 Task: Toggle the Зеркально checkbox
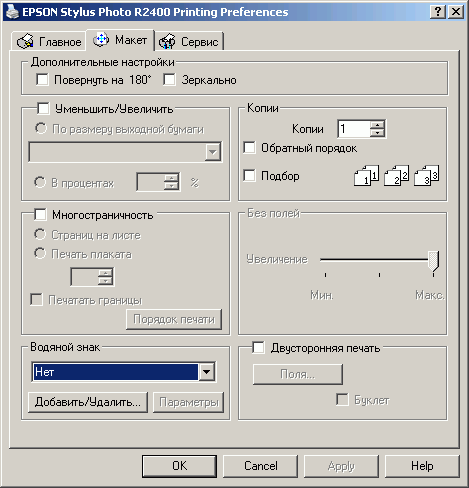click(x=169, y=80)
